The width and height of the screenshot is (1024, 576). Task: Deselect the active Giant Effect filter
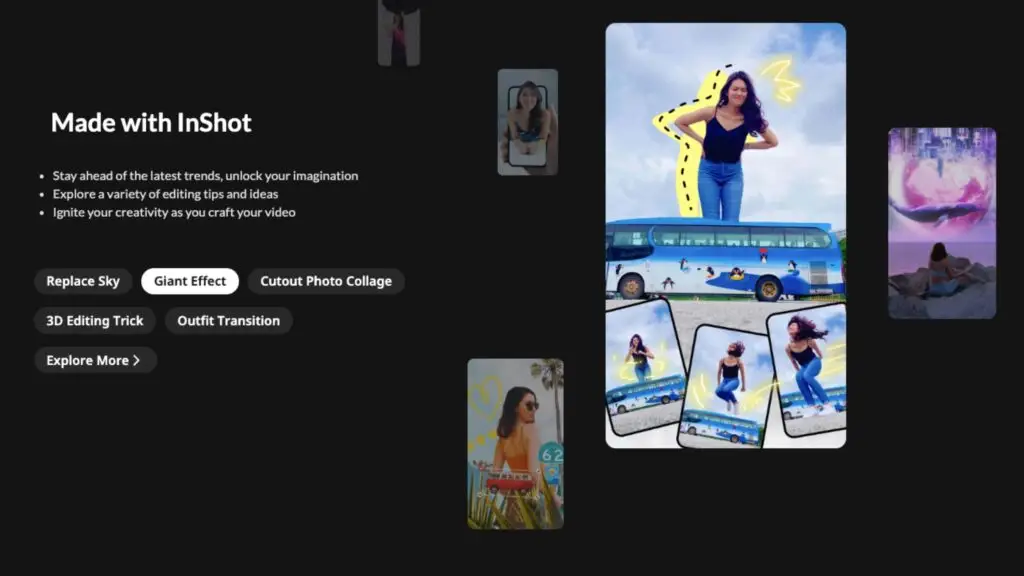coord(190,281)
